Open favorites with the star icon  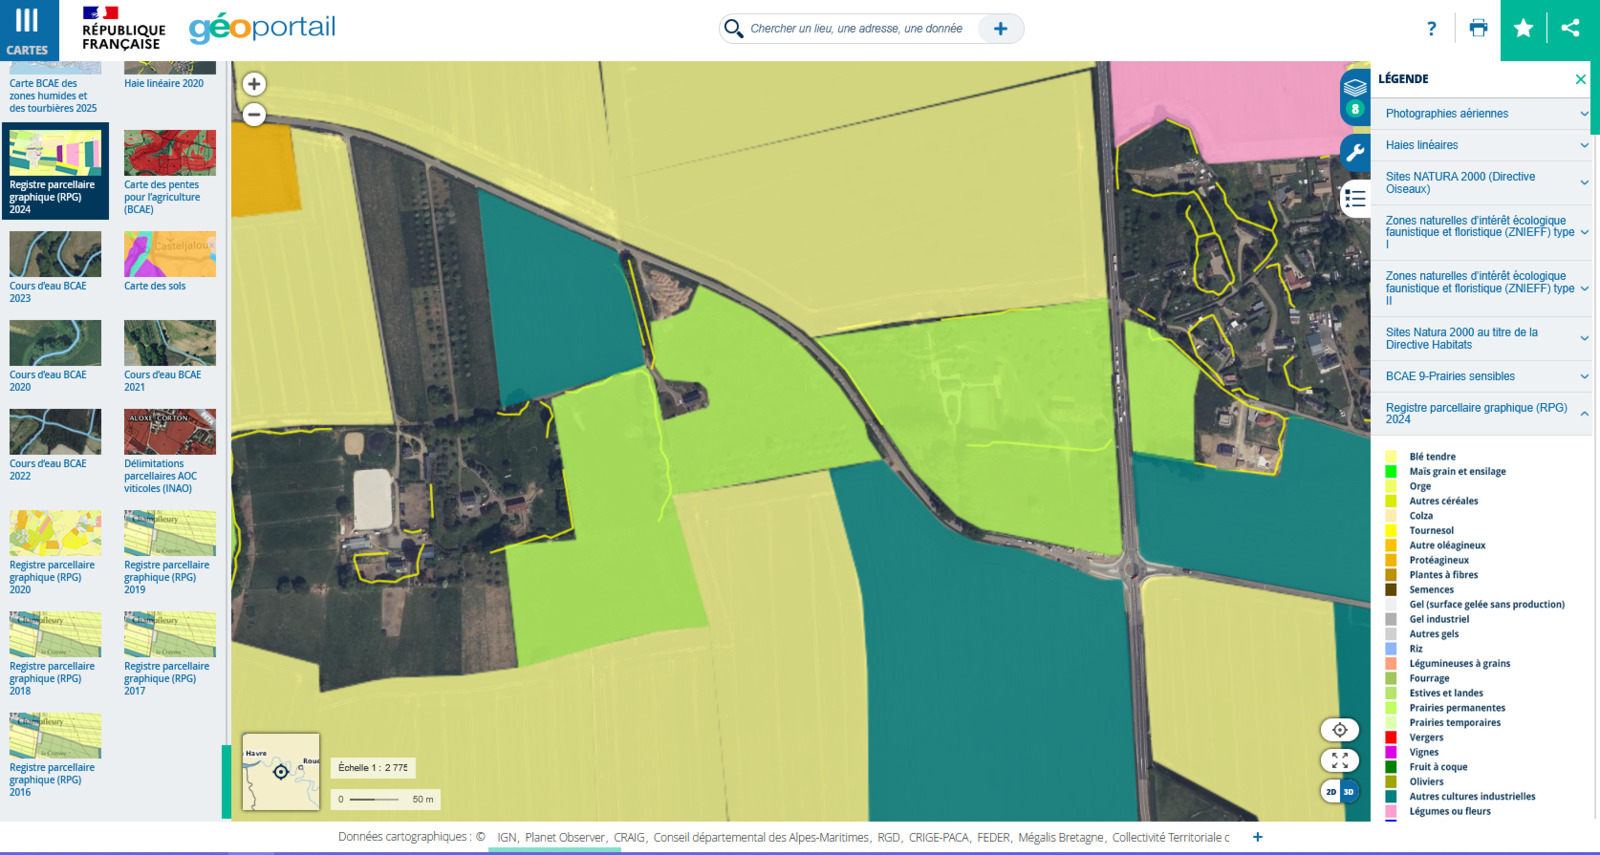tap(1523, 28)
